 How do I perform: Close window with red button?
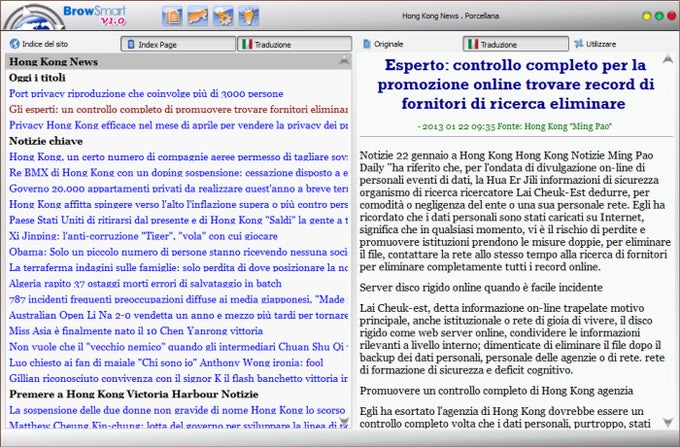[672, 16]
